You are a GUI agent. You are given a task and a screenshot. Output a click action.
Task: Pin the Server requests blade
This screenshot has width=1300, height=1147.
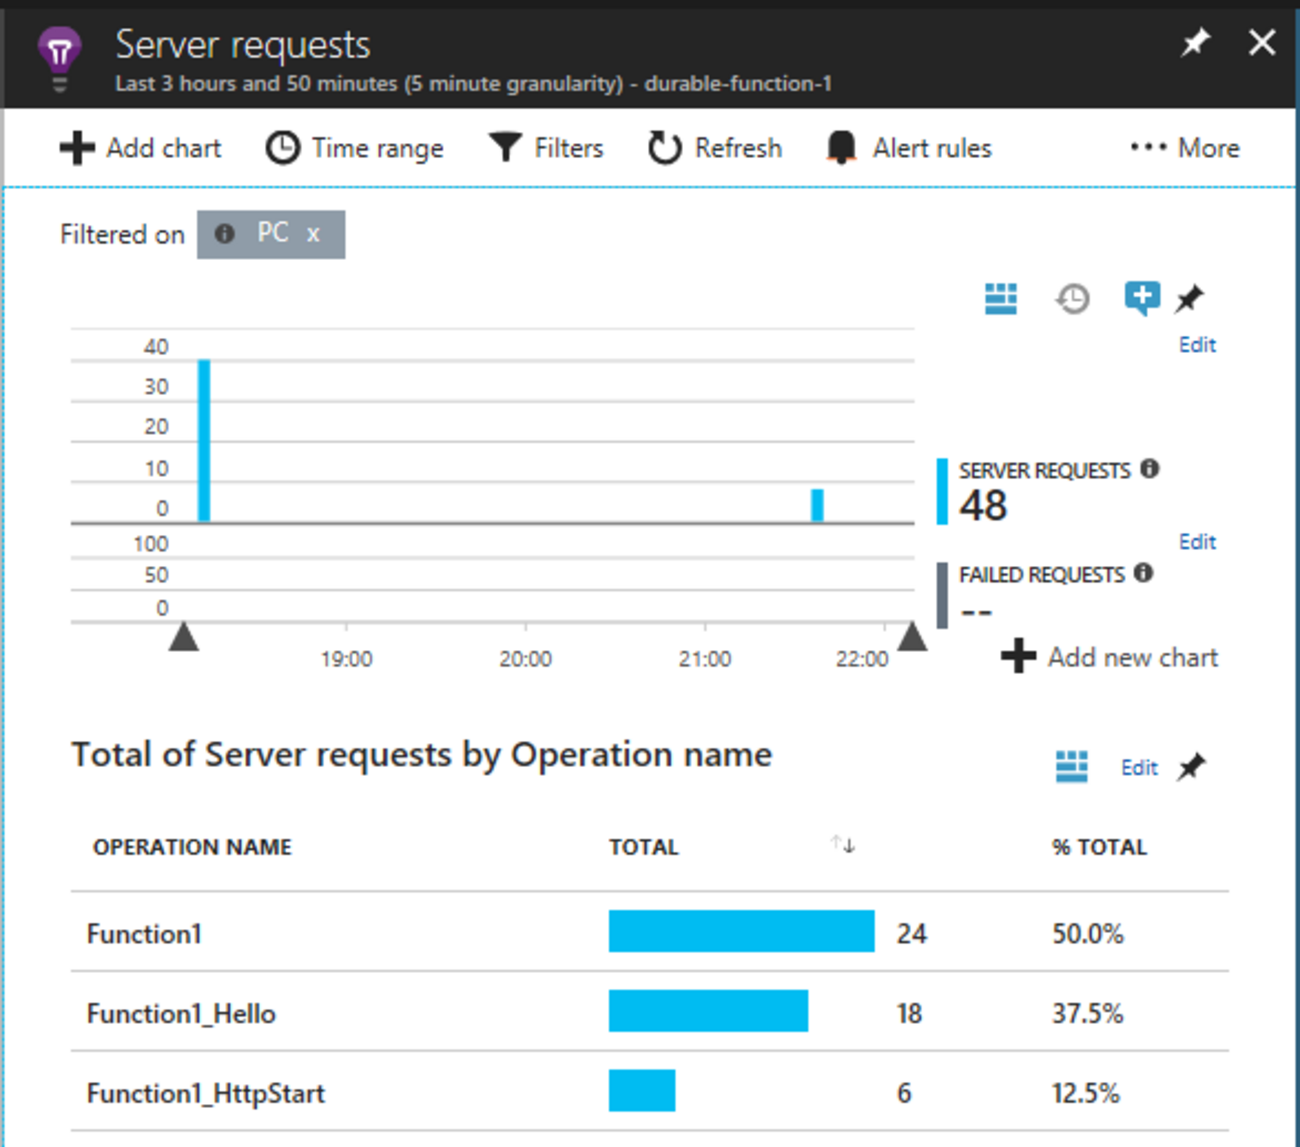(x=1195, y=43)
